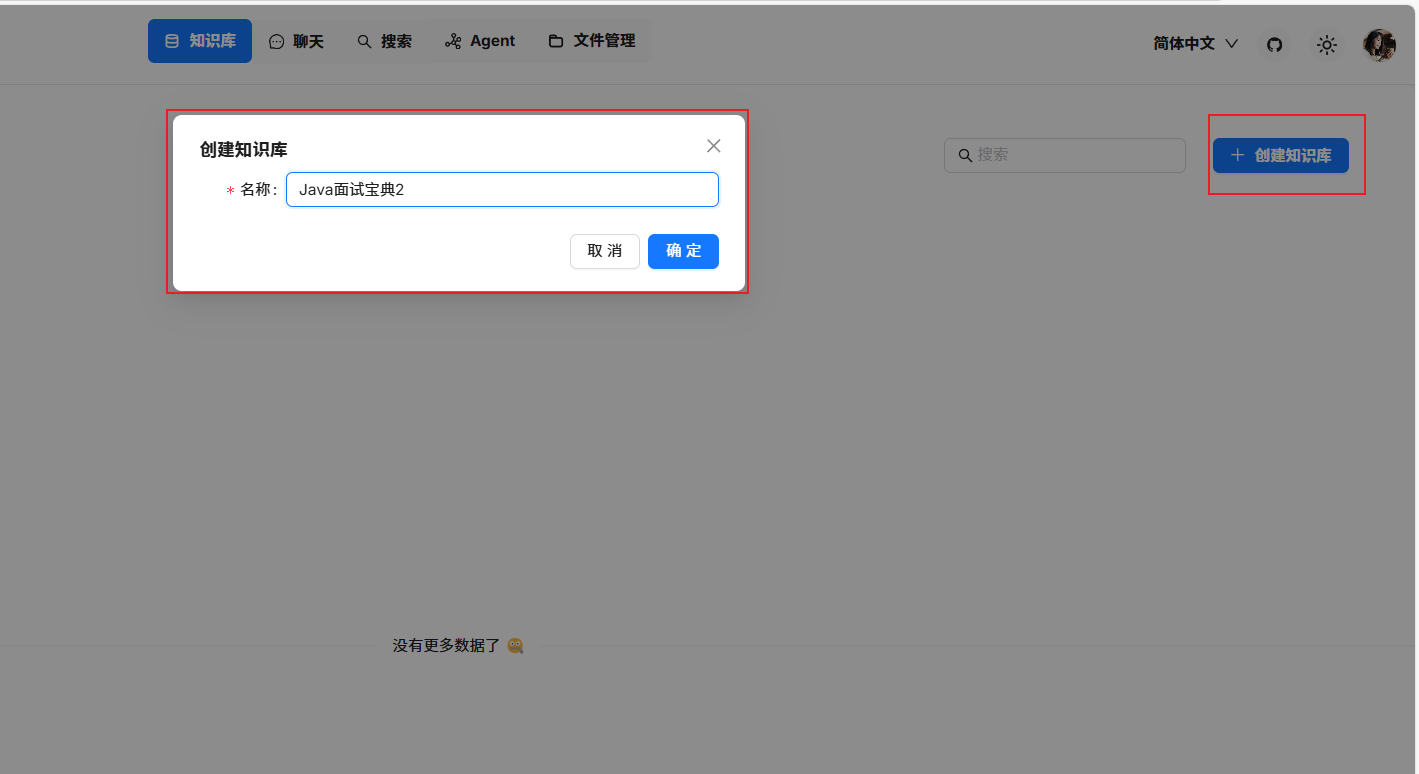Expand the 简体中文 language dropdown
1419x774 pixels.
coord(1196,44)
